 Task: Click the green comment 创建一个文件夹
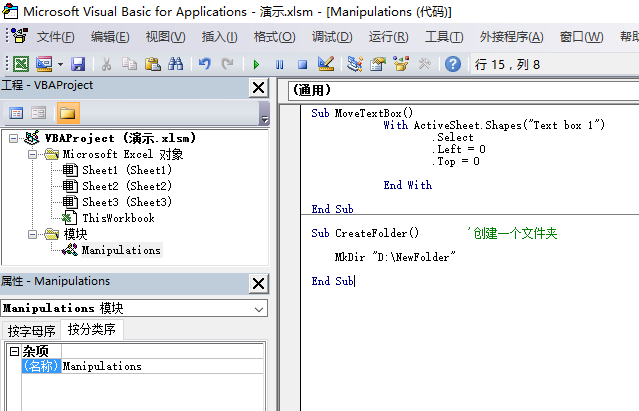[x=512, y=233]
